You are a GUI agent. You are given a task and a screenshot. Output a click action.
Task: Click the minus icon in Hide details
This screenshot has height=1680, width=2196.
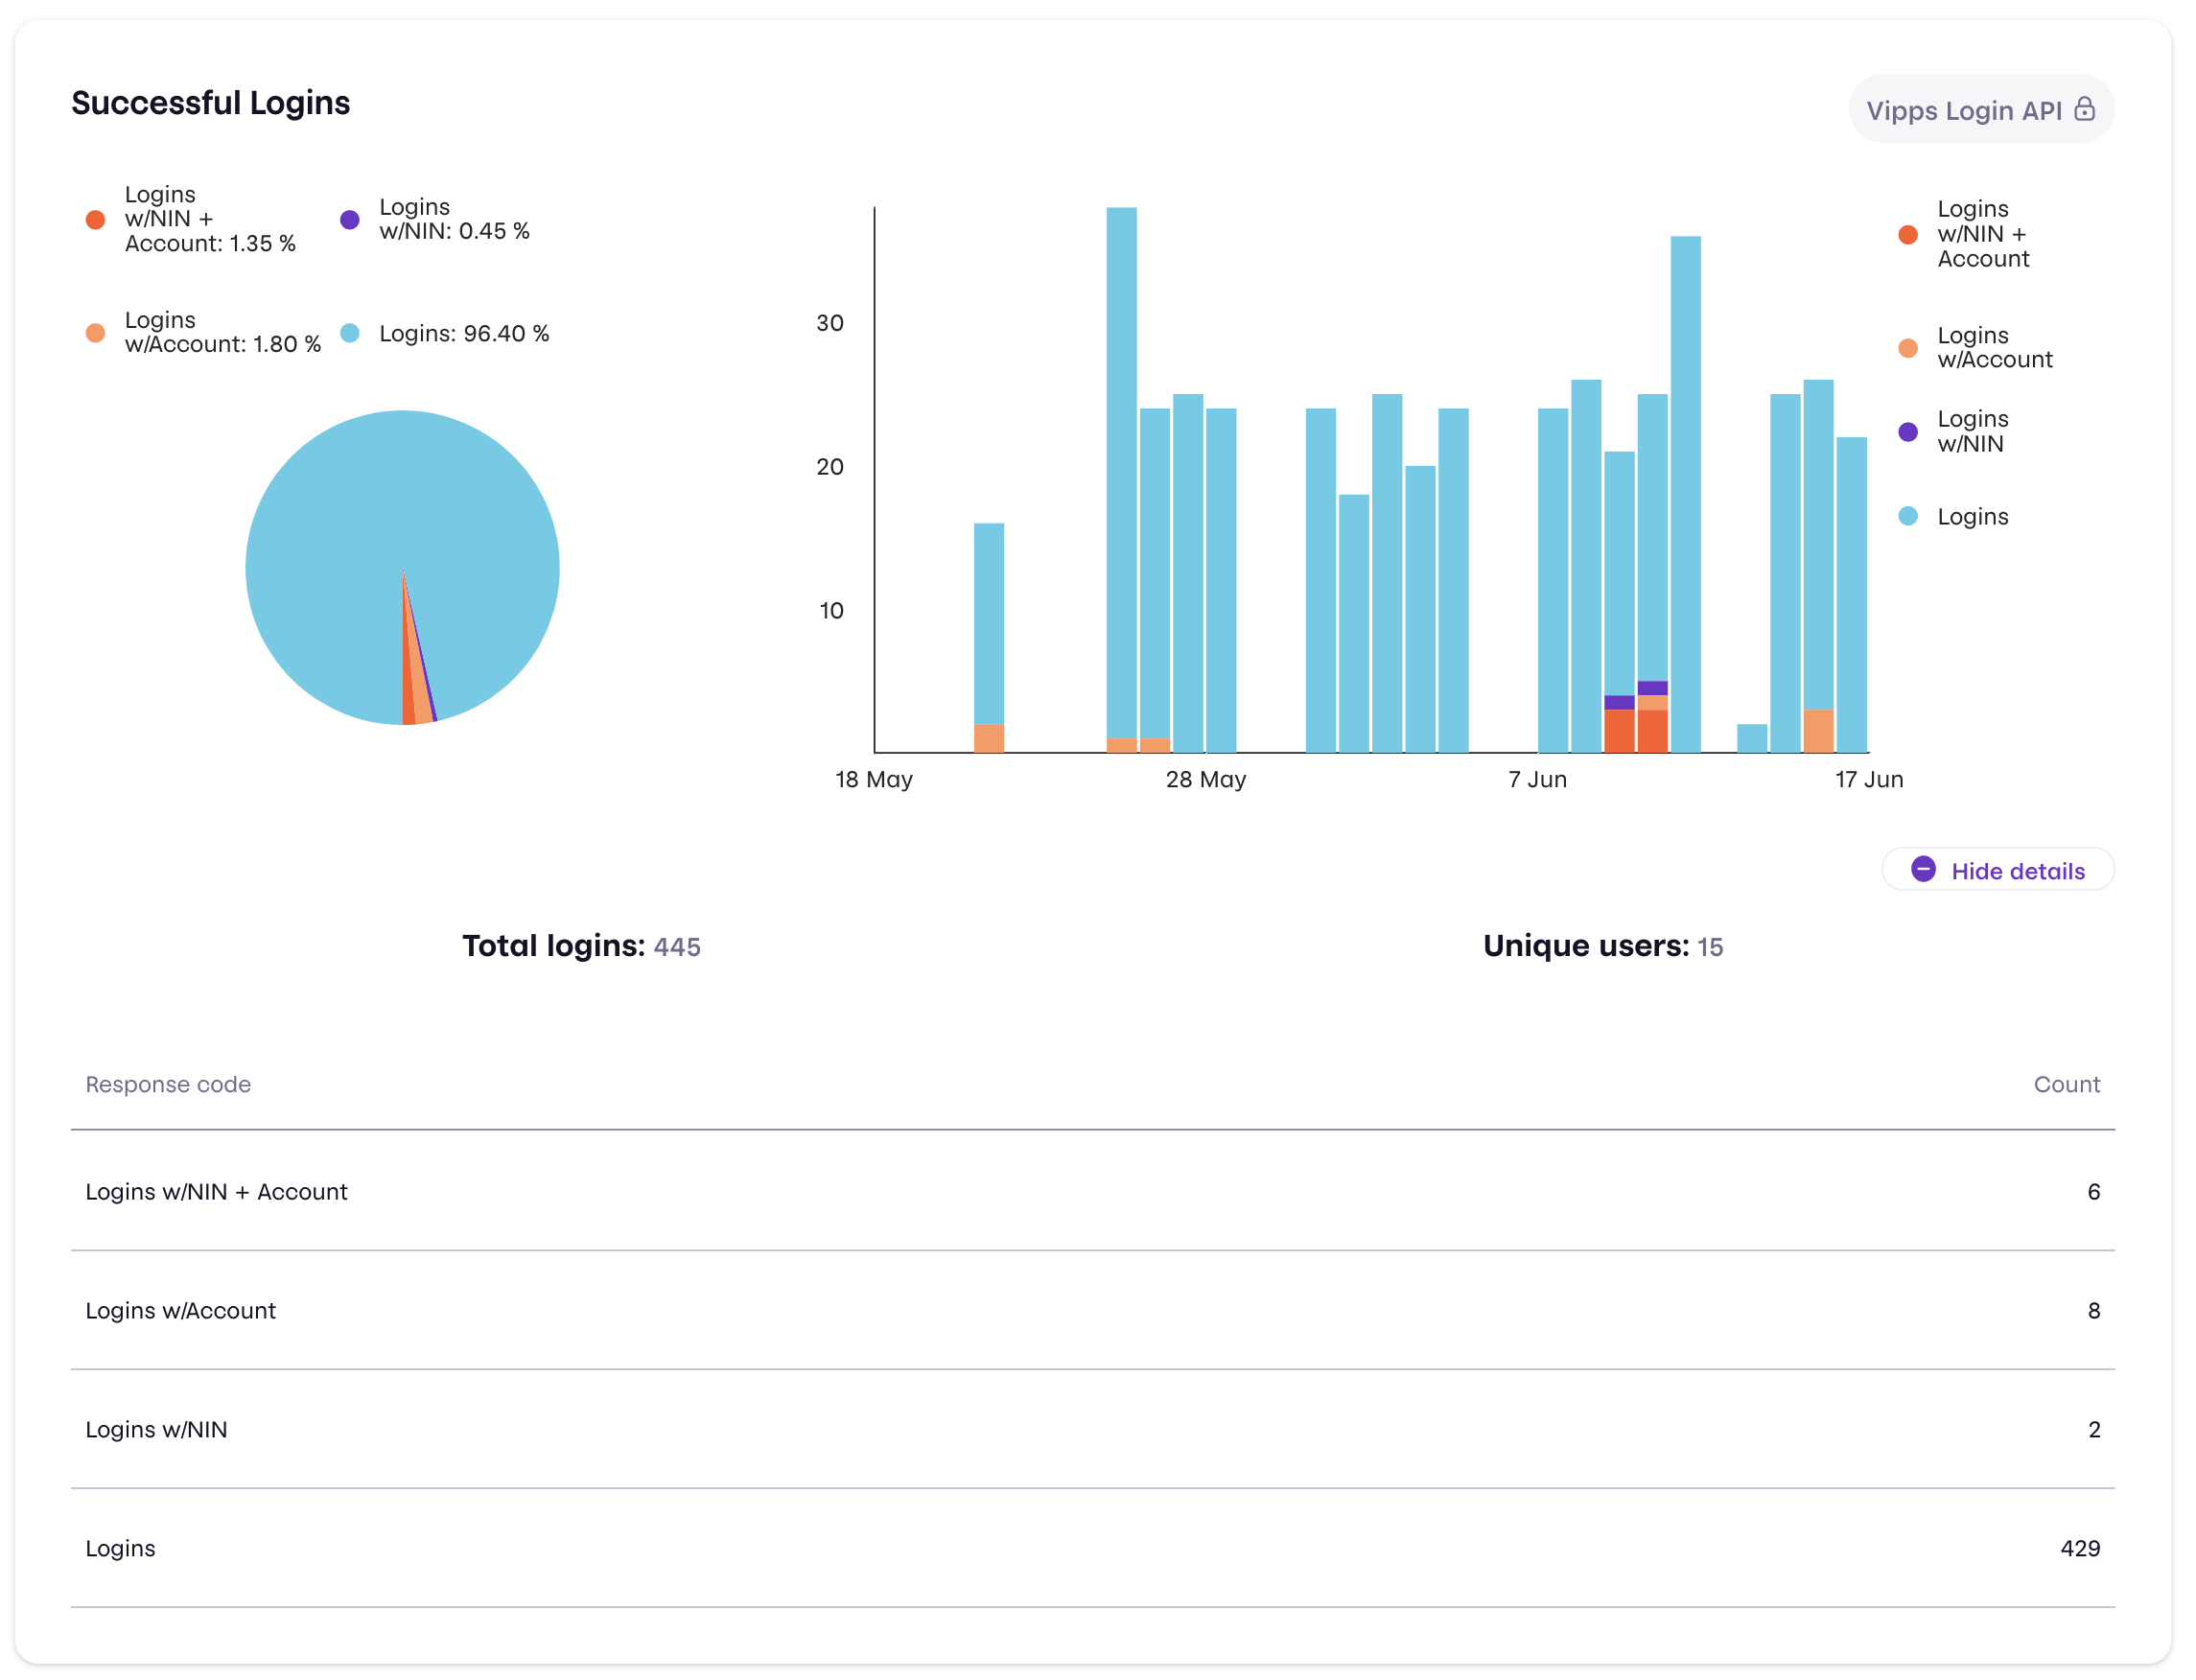(x=1926, y=870)
